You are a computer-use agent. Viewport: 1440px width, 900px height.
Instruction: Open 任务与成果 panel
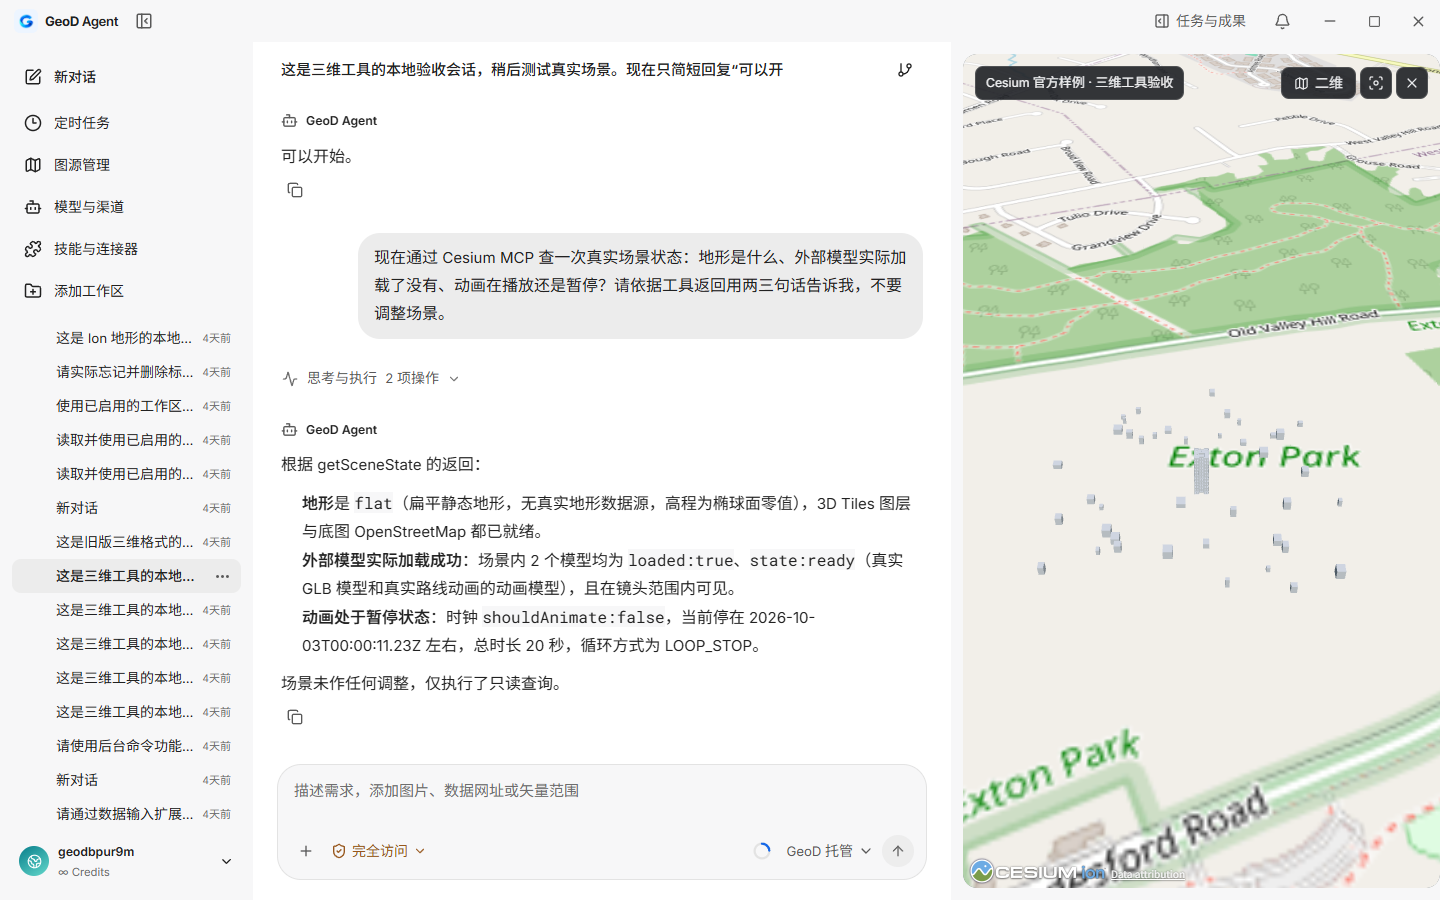[1200, 21]
